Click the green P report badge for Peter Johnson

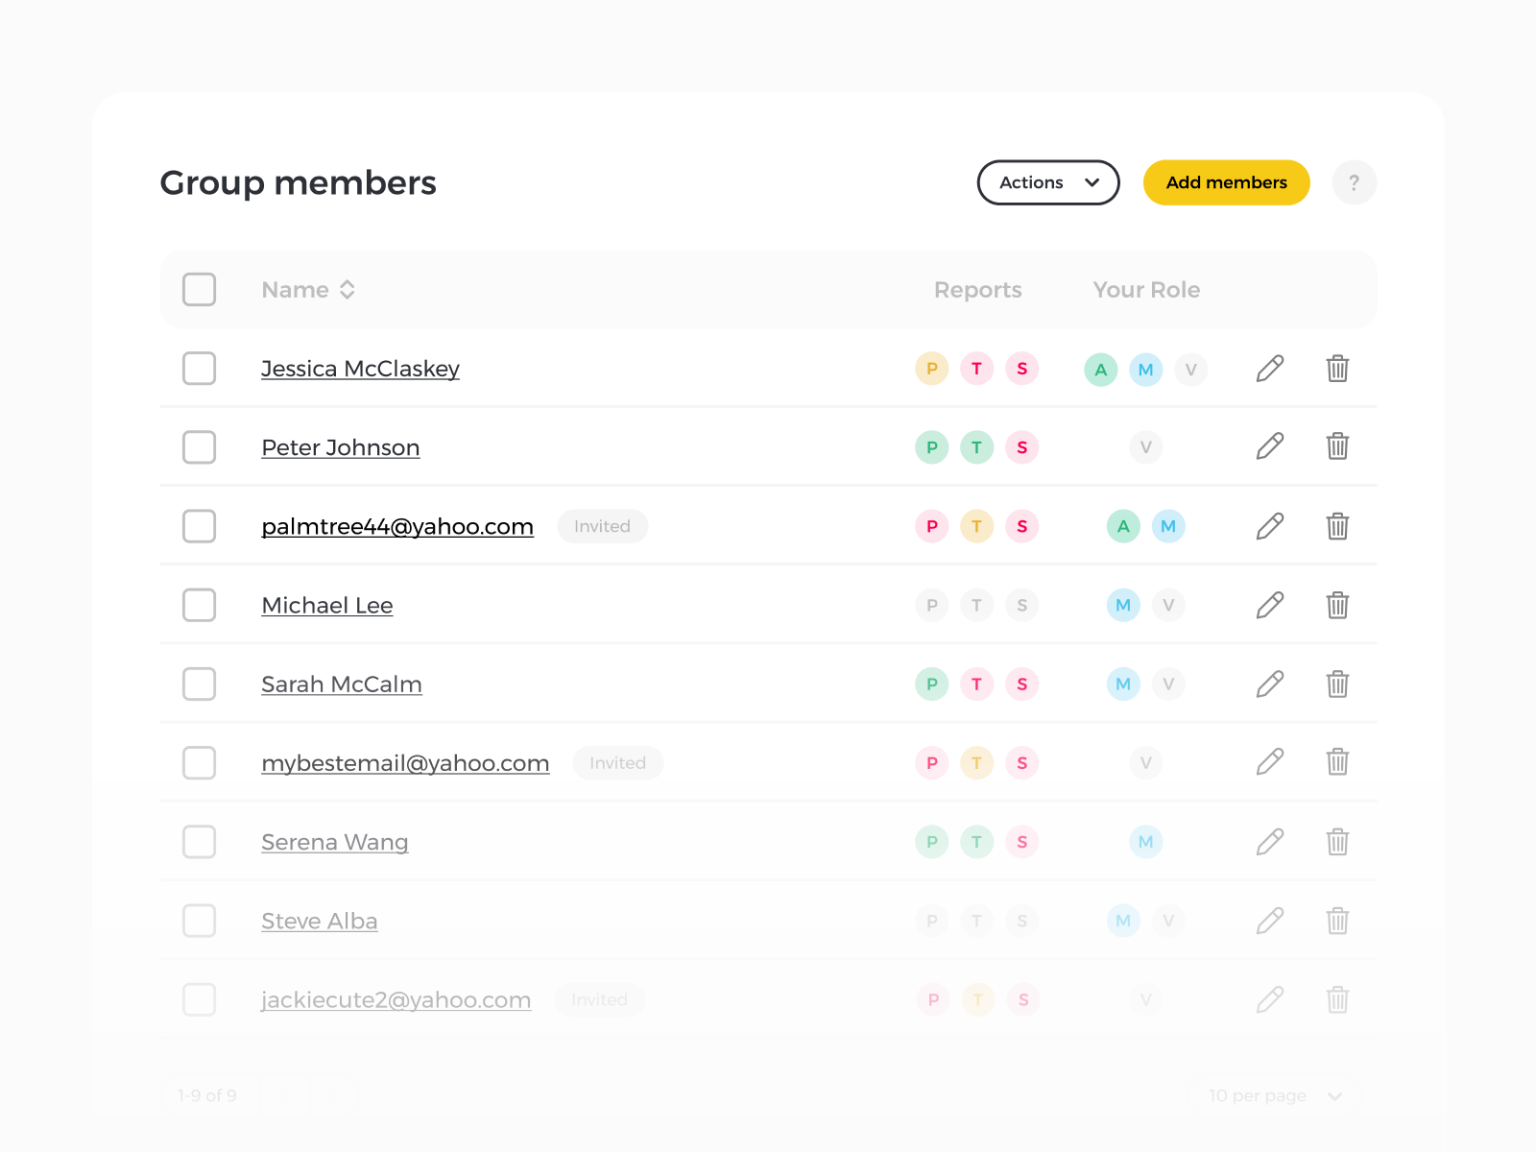pyautogui.click(x=931, y=447)
